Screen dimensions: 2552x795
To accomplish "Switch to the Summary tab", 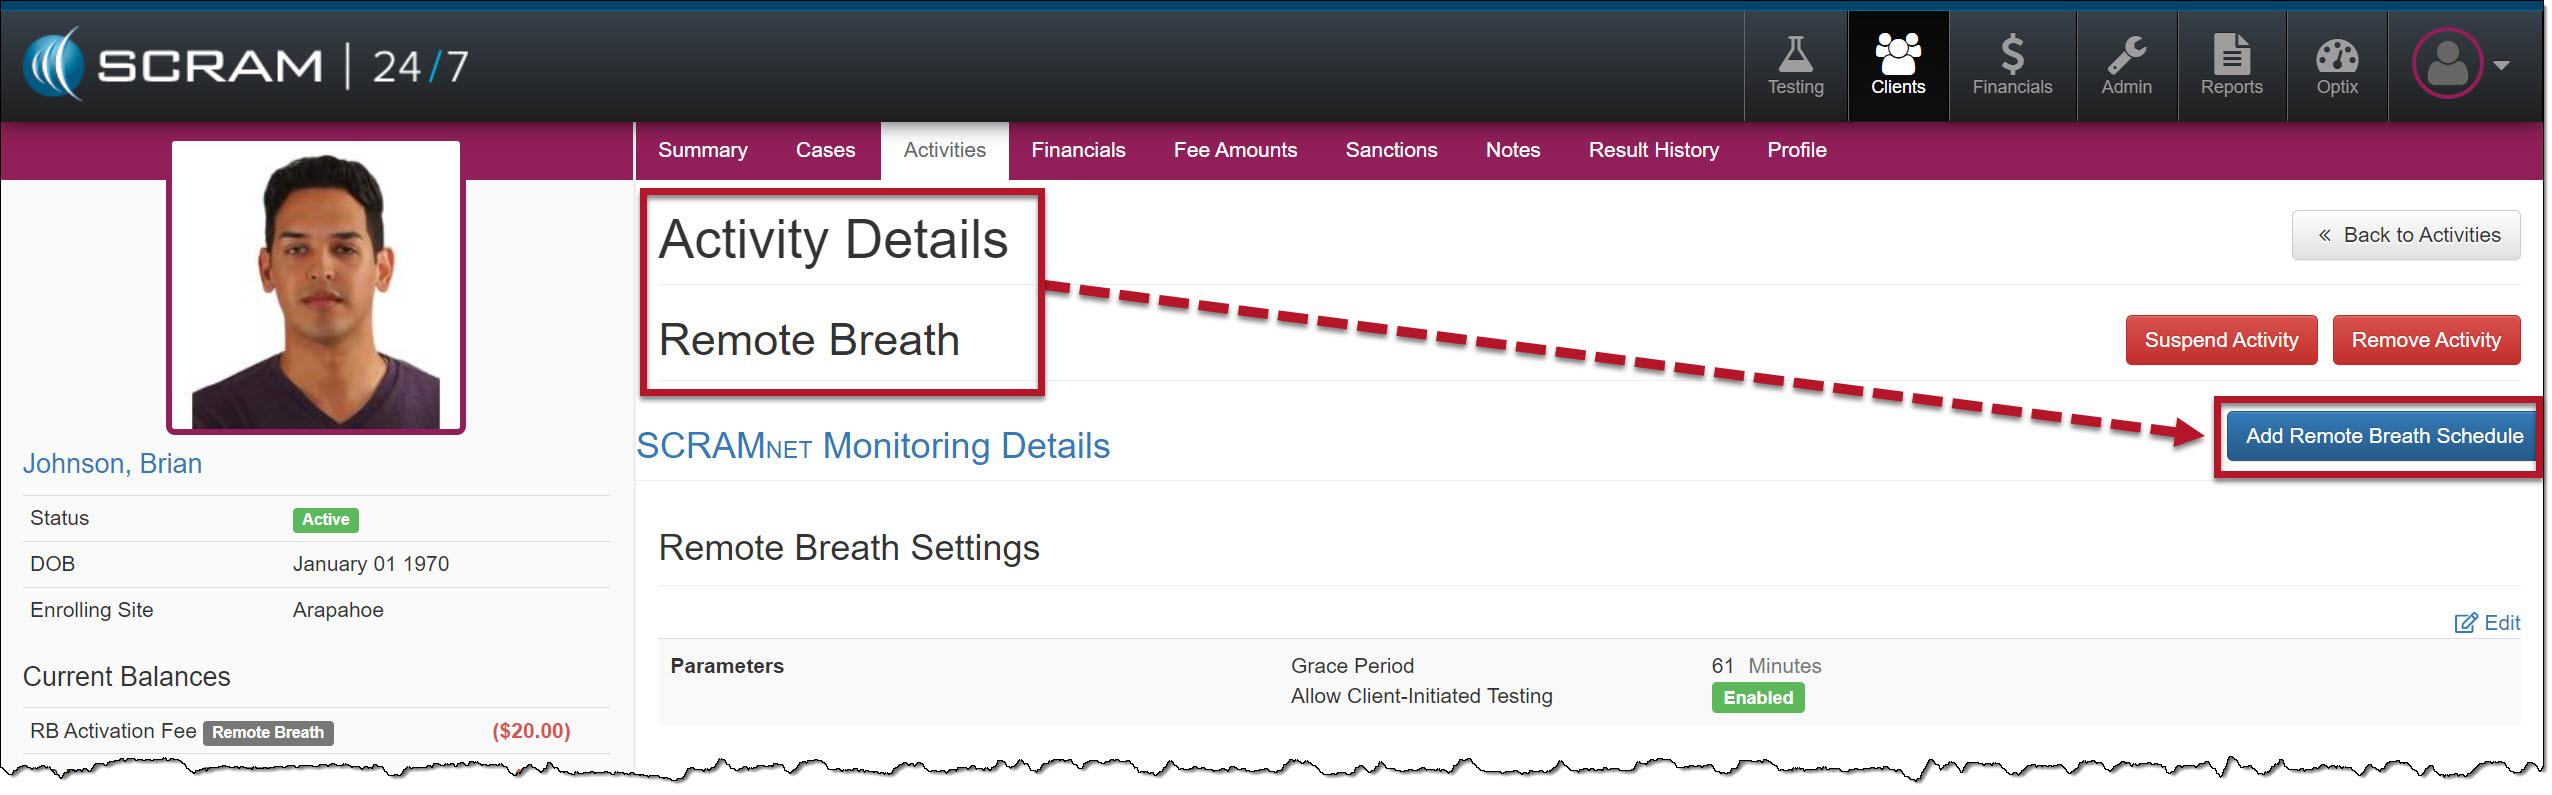I will pyautogui.click(x=702, y=150).
